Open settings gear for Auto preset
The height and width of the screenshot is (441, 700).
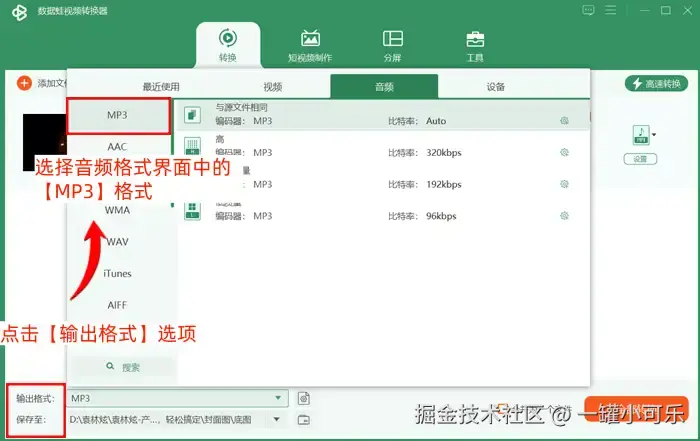point(564,121)
